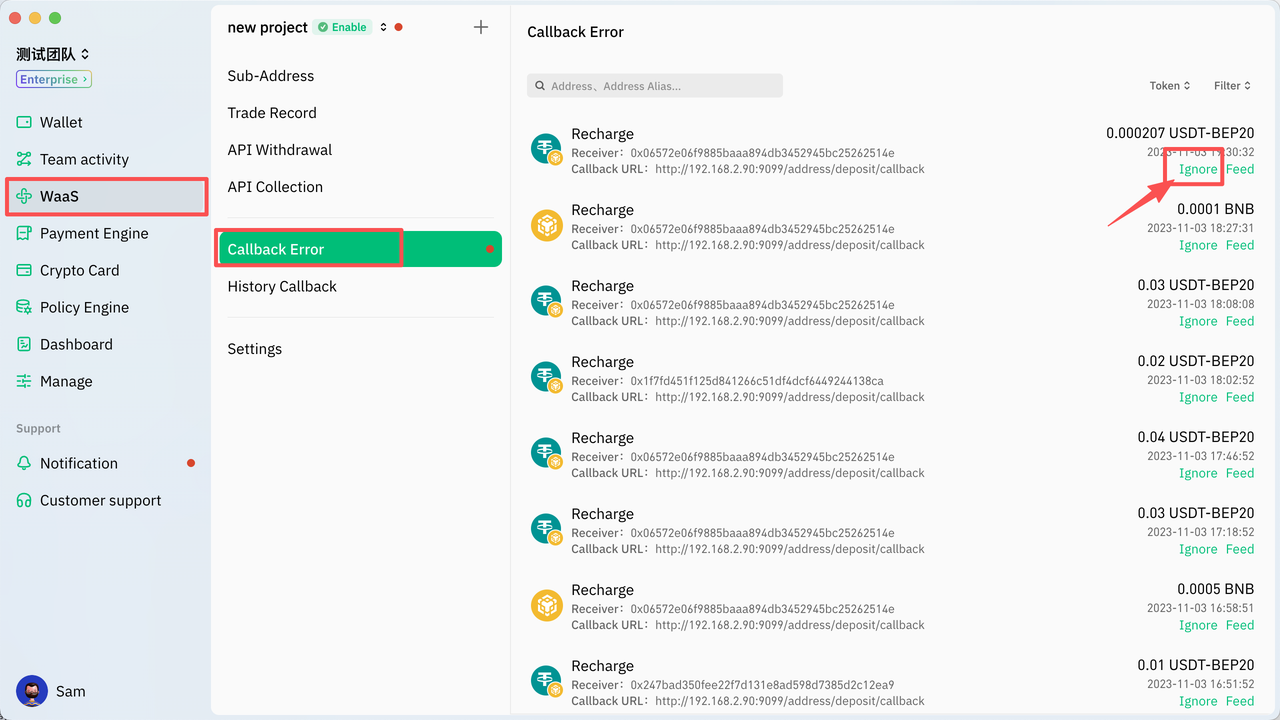Open Payment Engine via its icon
Image resolution: width=1280 pixels, height=720 pixels.
tap(24, 233)
